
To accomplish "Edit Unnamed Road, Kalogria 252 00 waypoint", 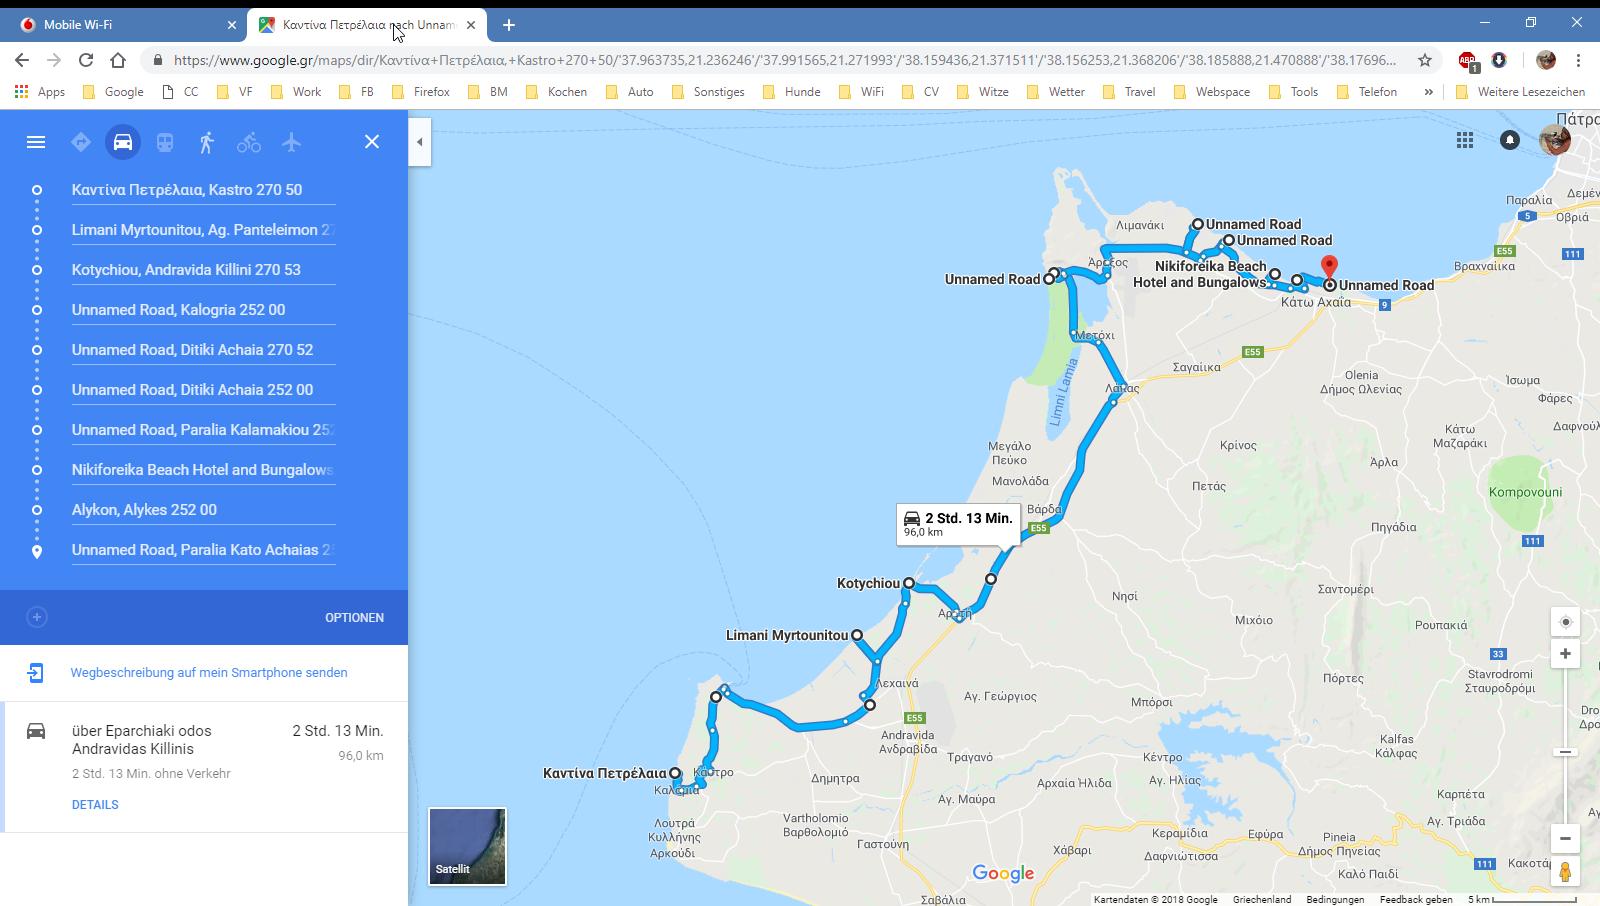I will pyautogui.click(x=203, y=310).
